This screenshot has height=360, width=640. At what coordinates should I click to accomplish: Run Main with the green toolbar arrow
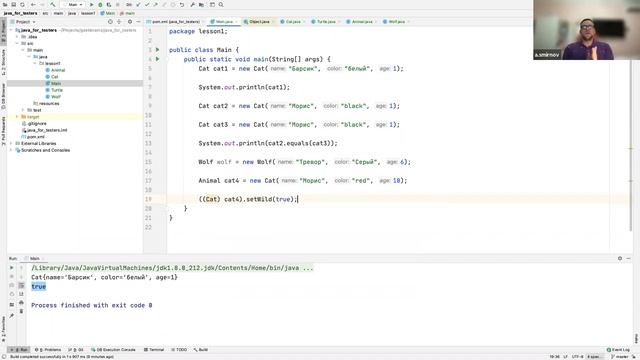click(x=91, y=4)
